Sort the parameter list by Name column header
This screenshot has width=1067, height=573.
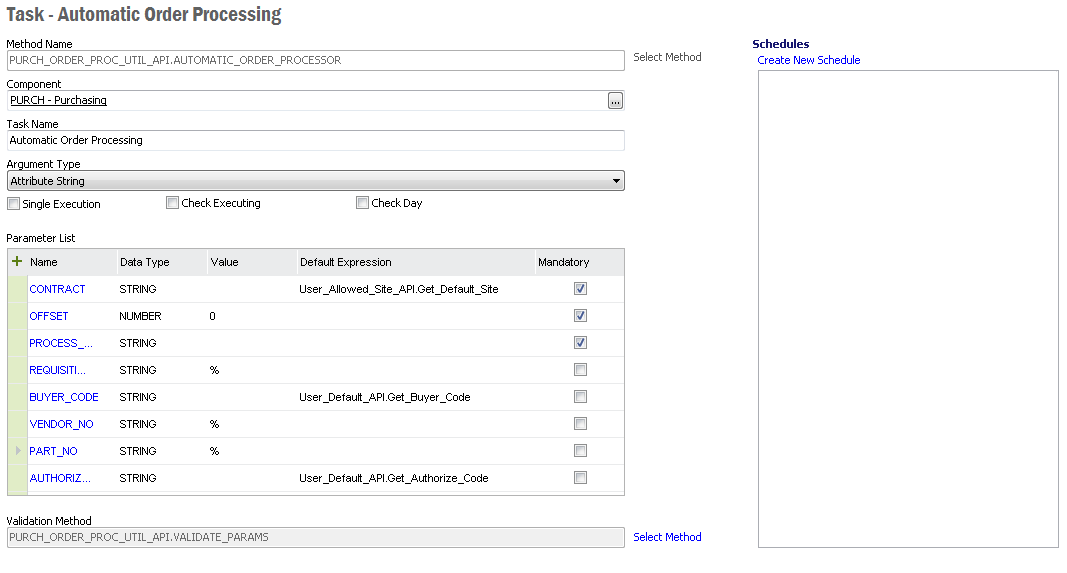click(x=44, y=262)
